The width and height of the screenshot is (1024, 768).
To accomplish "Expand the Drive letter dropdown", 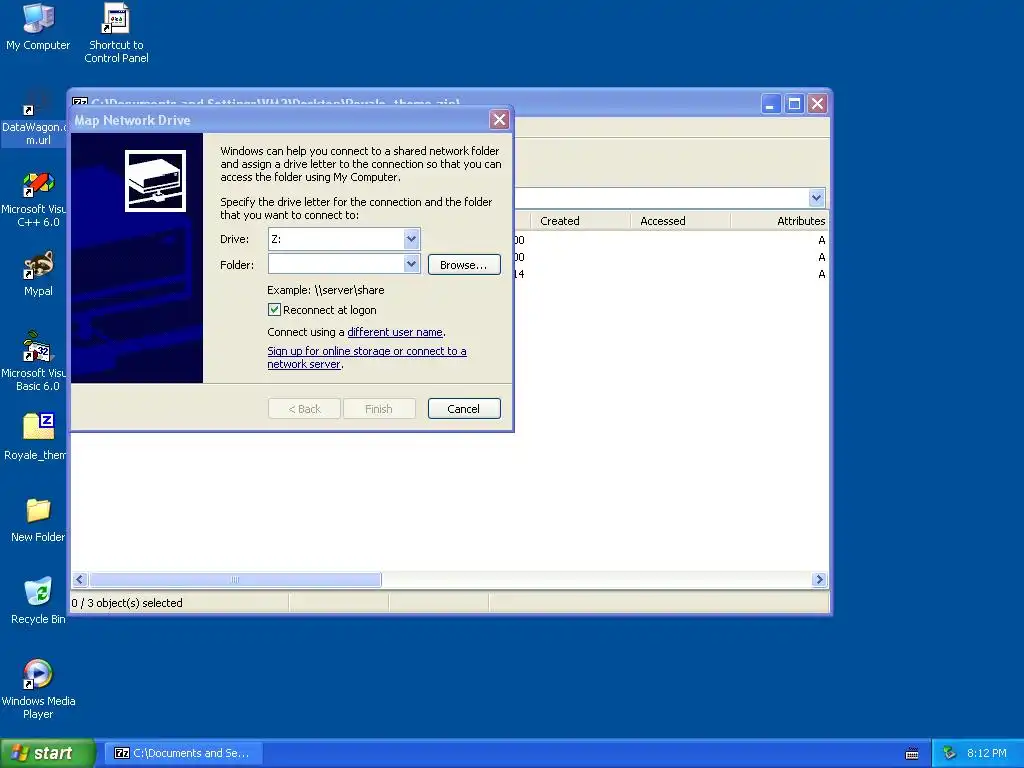I will point(411,239).
